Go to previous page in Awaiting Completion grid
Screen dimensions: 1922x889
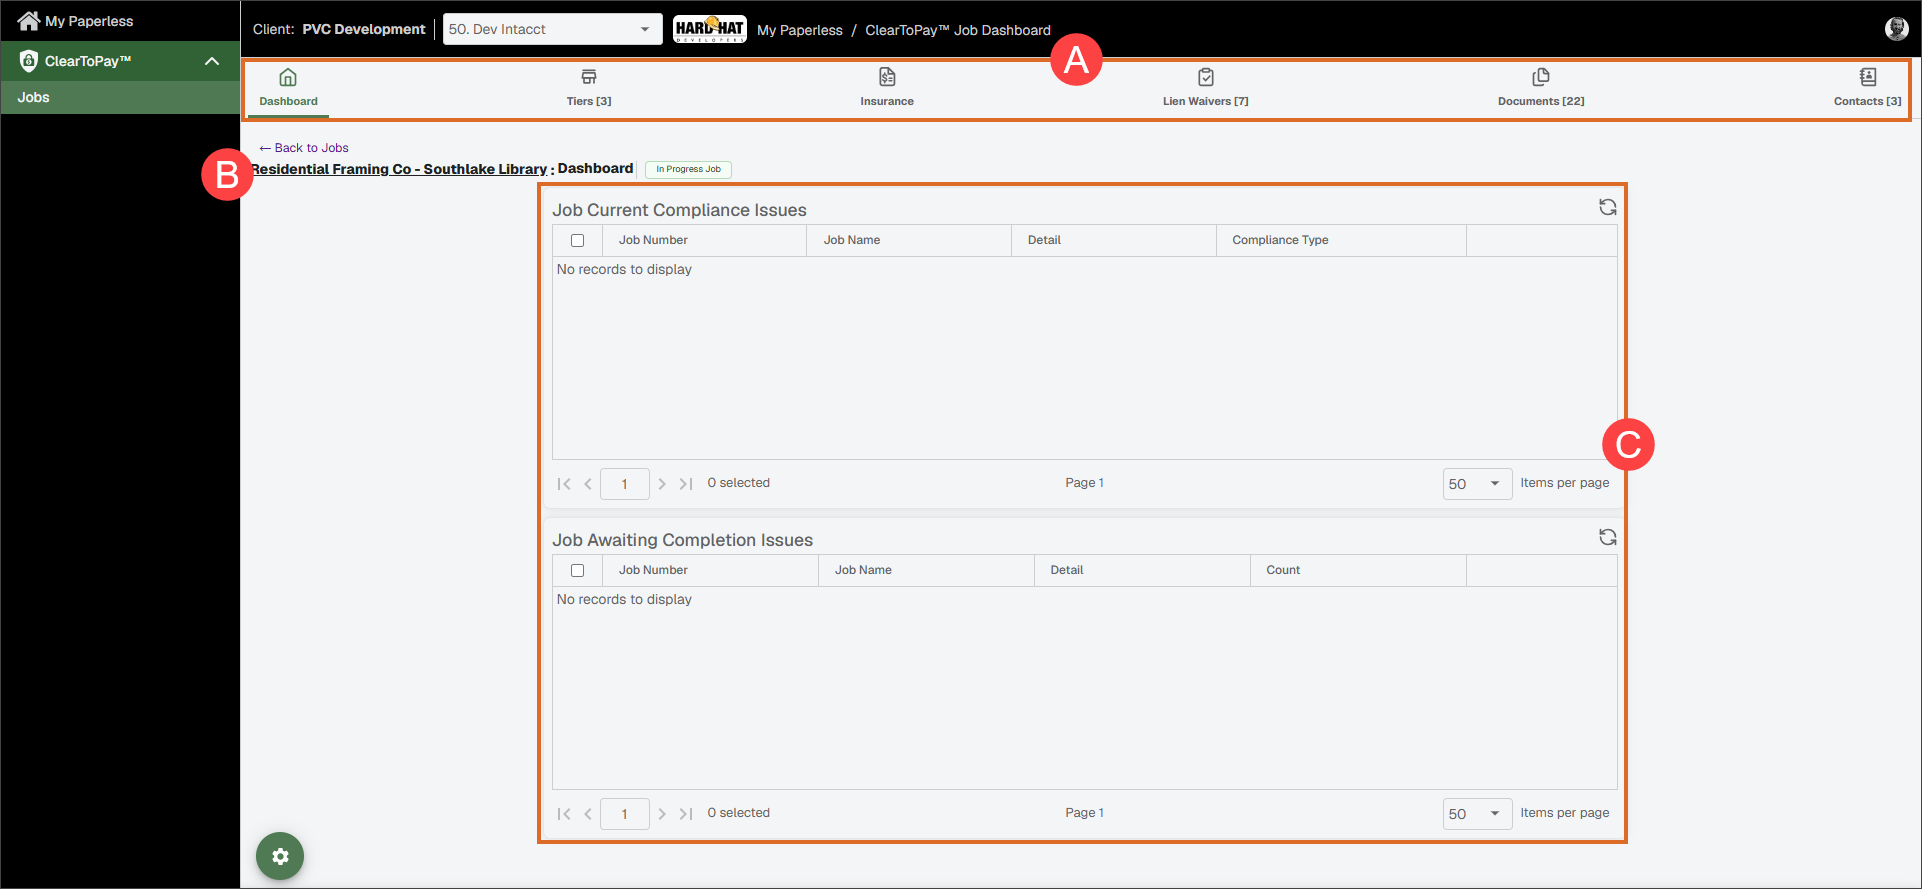click(x=588, y=814)
